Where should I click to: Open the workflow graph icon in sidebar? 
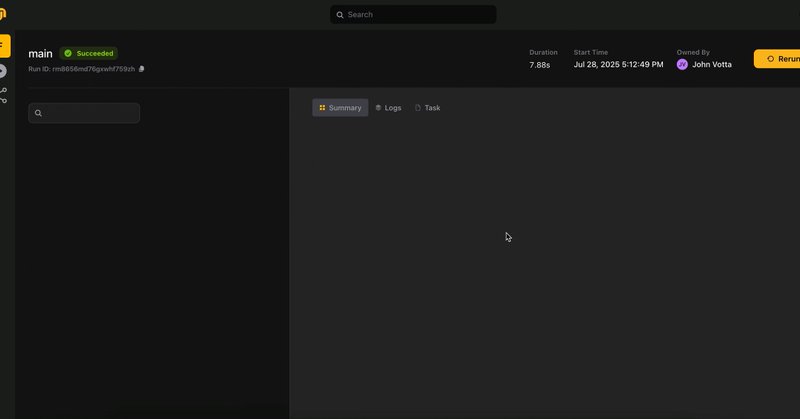4,95
